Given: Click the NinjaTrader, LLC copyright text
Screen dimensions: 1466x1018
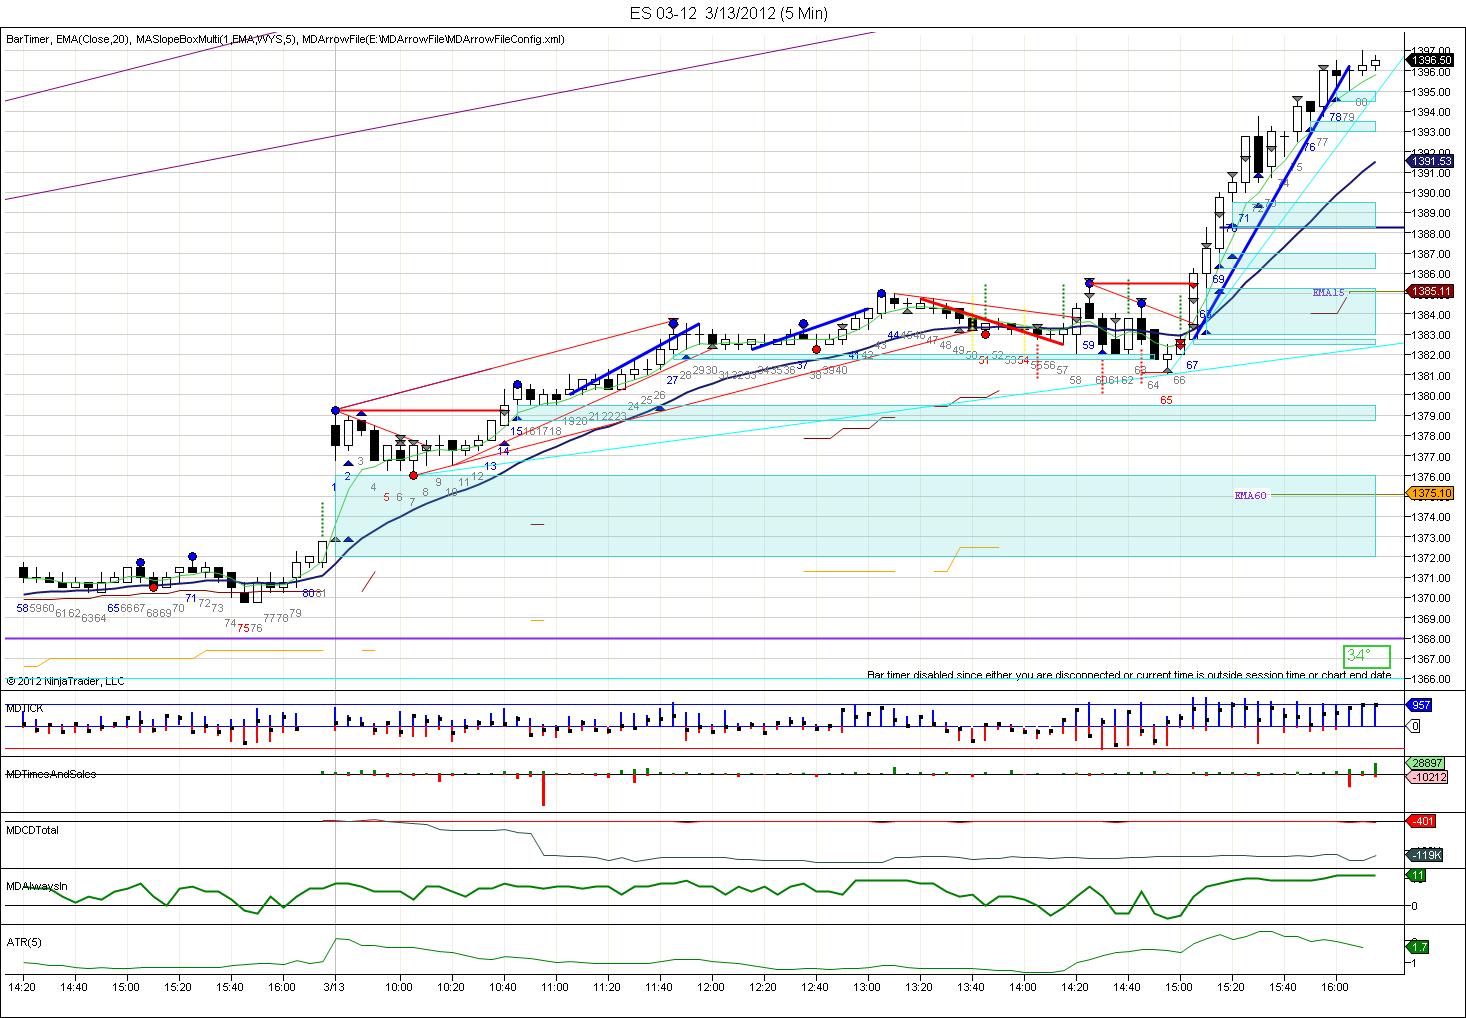Looking at the screenshot, I should coord(65,681).
